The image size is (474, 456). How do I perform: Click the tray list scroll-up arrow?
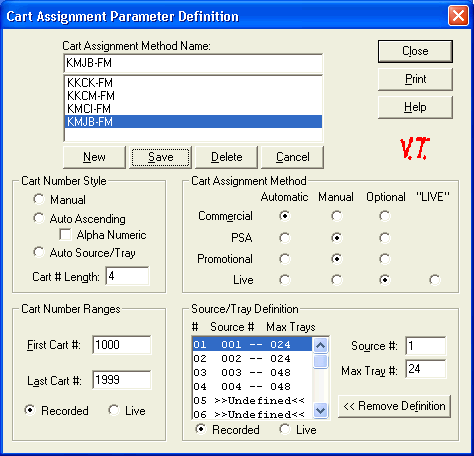[320, 345]
